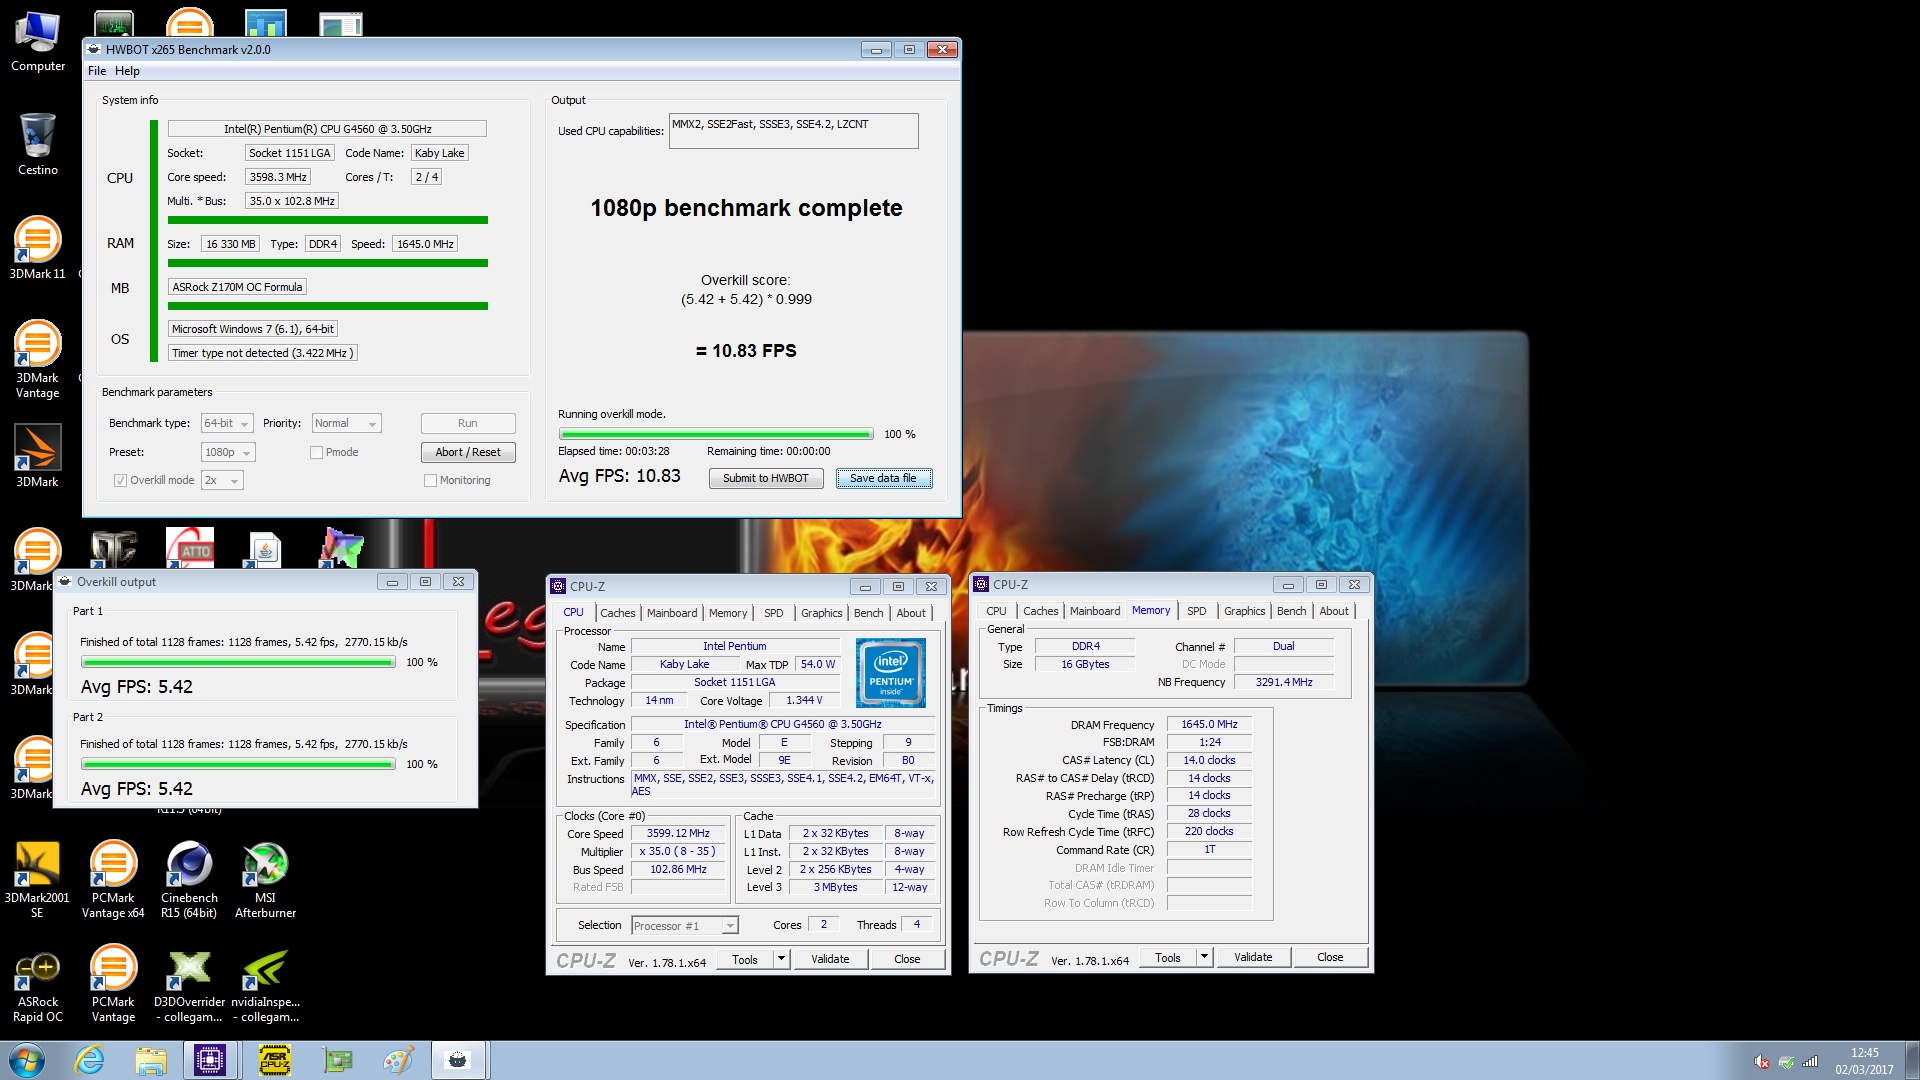This screenshot has width=1920, height=1080.
Task: Launch PCMark Vantage shortcut in bottom row
Action: pyautogui.click(x=113, y=986)
